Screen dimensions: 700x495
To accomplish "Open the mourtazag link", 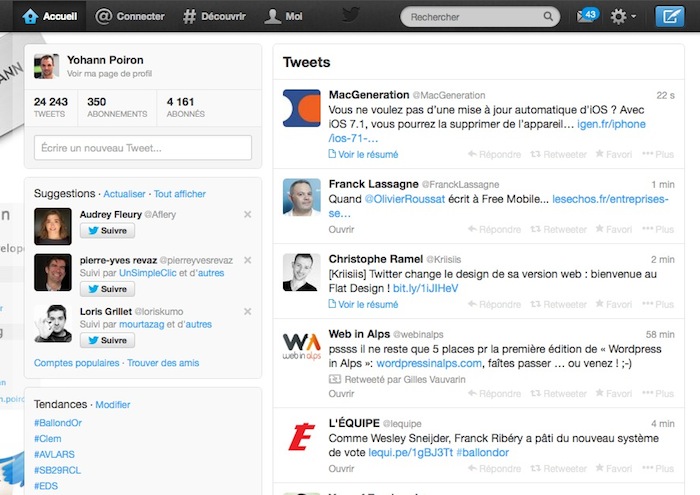I will click(142, 324).
